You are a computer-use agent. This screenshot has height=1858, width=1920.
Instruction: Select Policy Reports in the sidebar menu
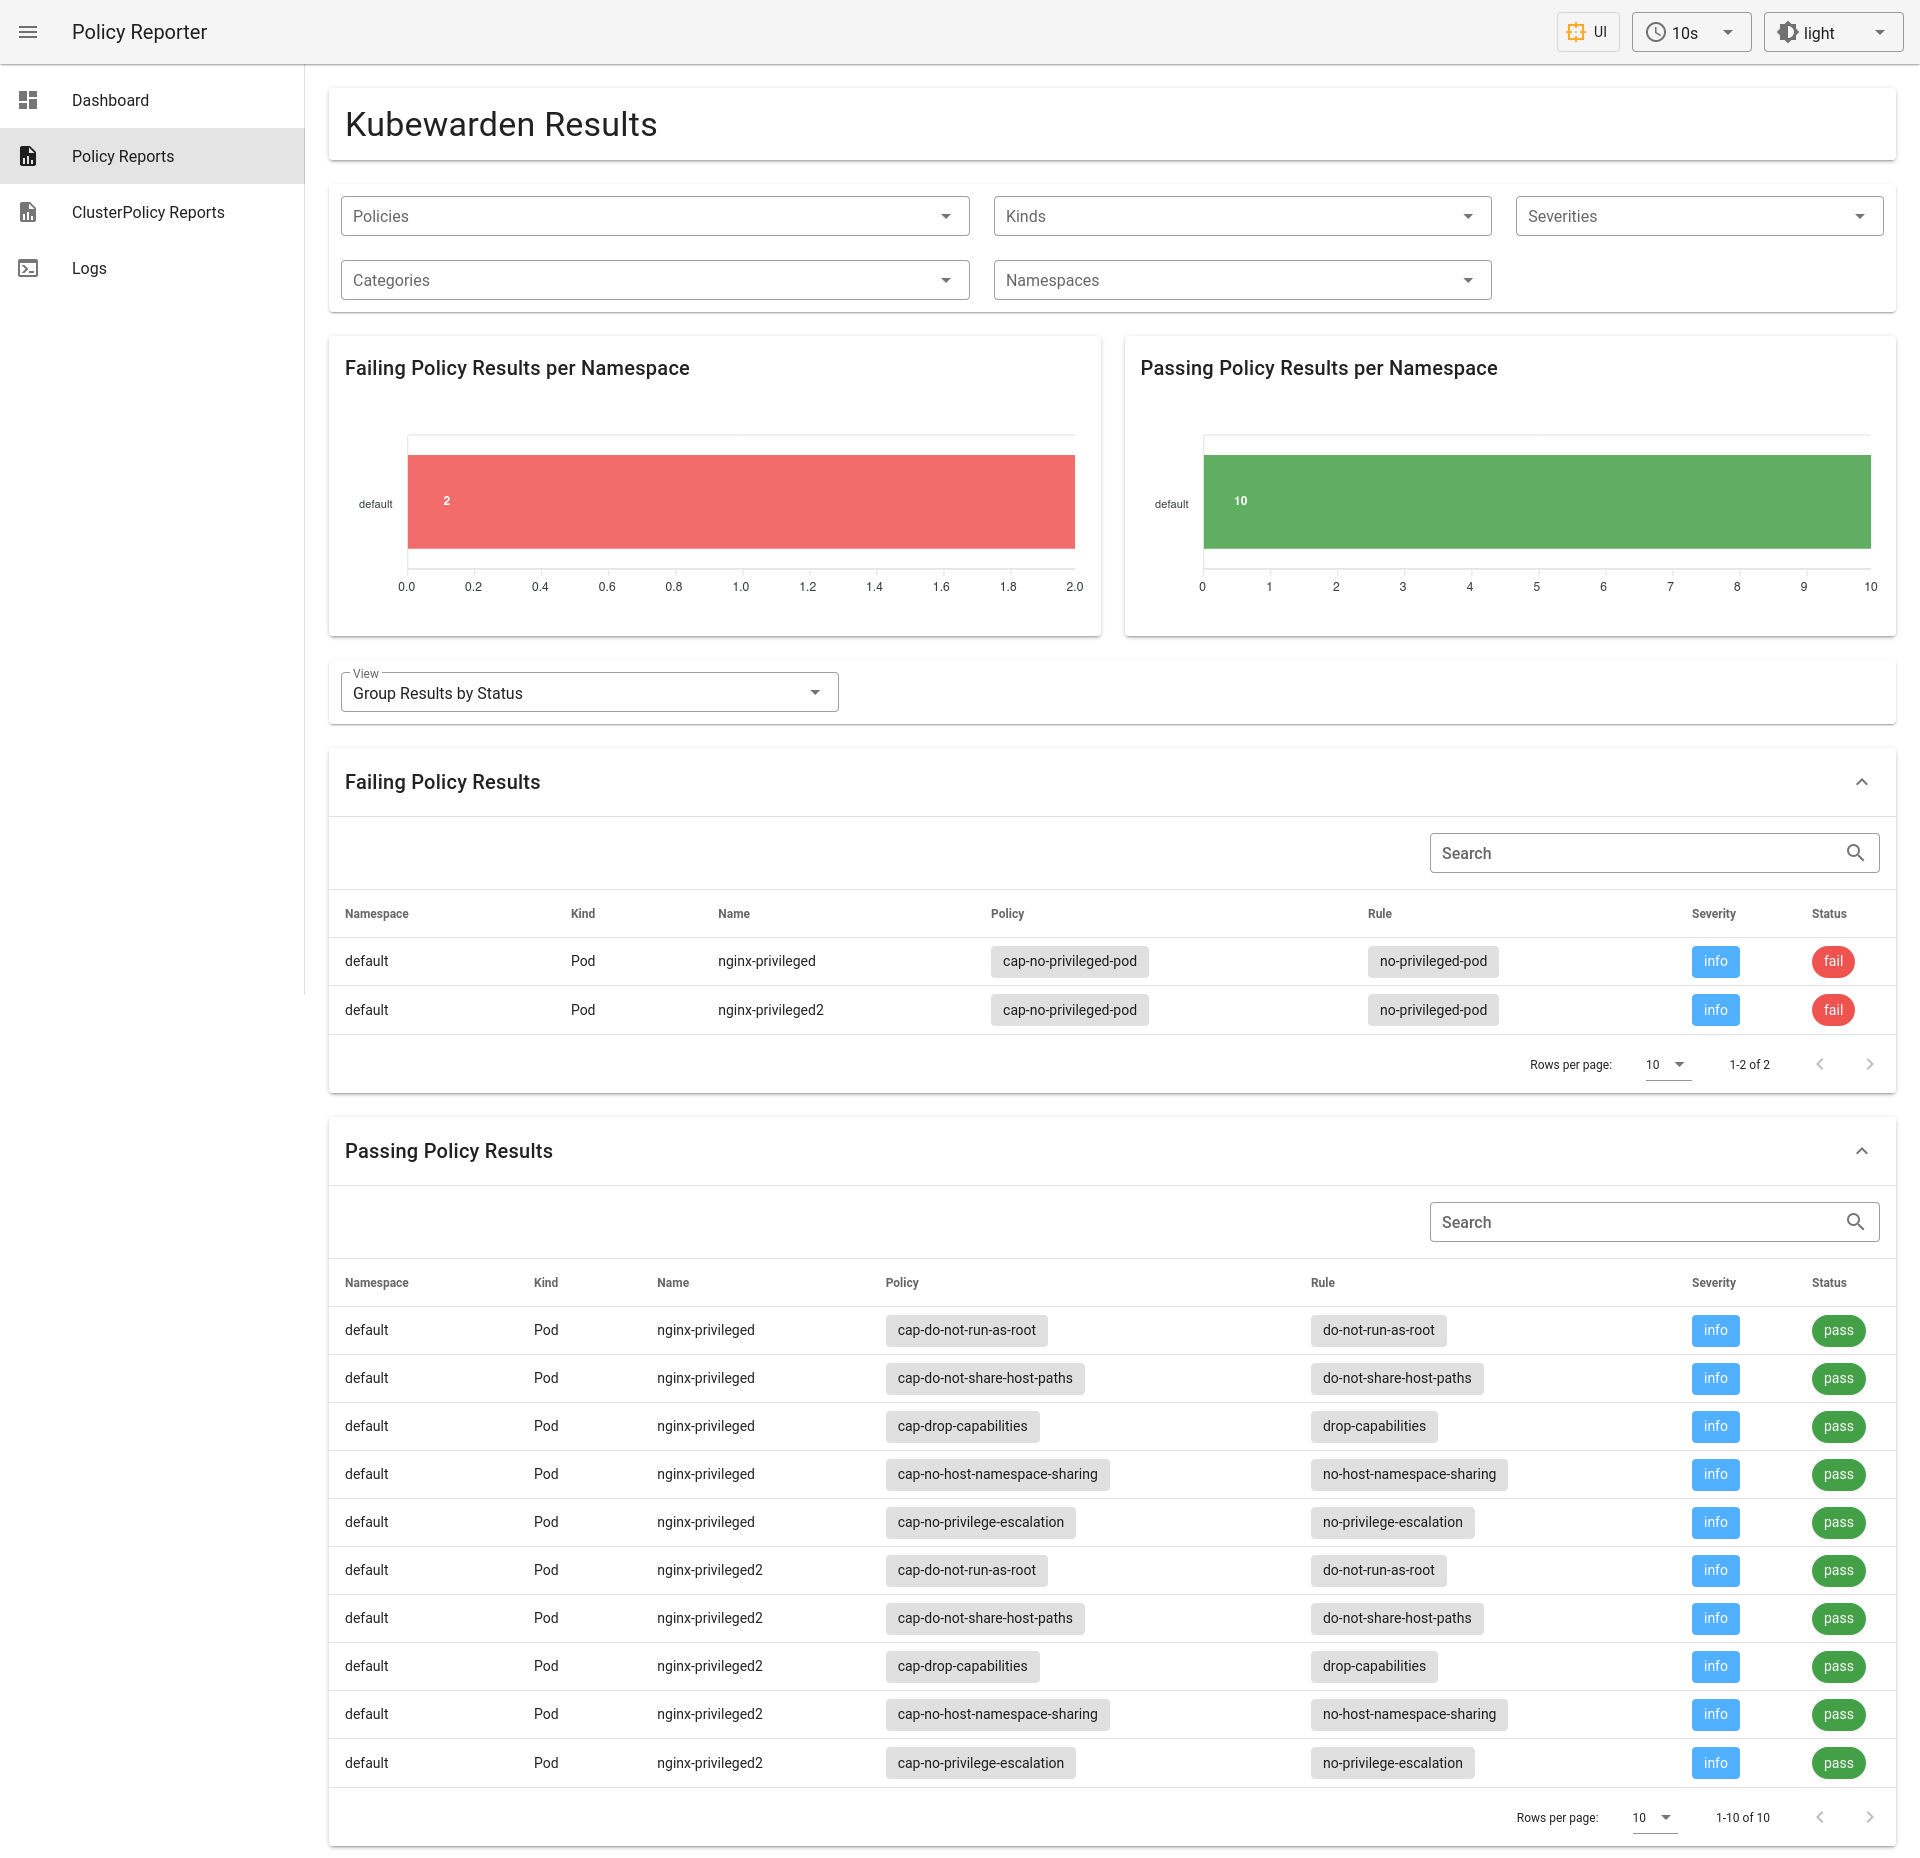122,156
